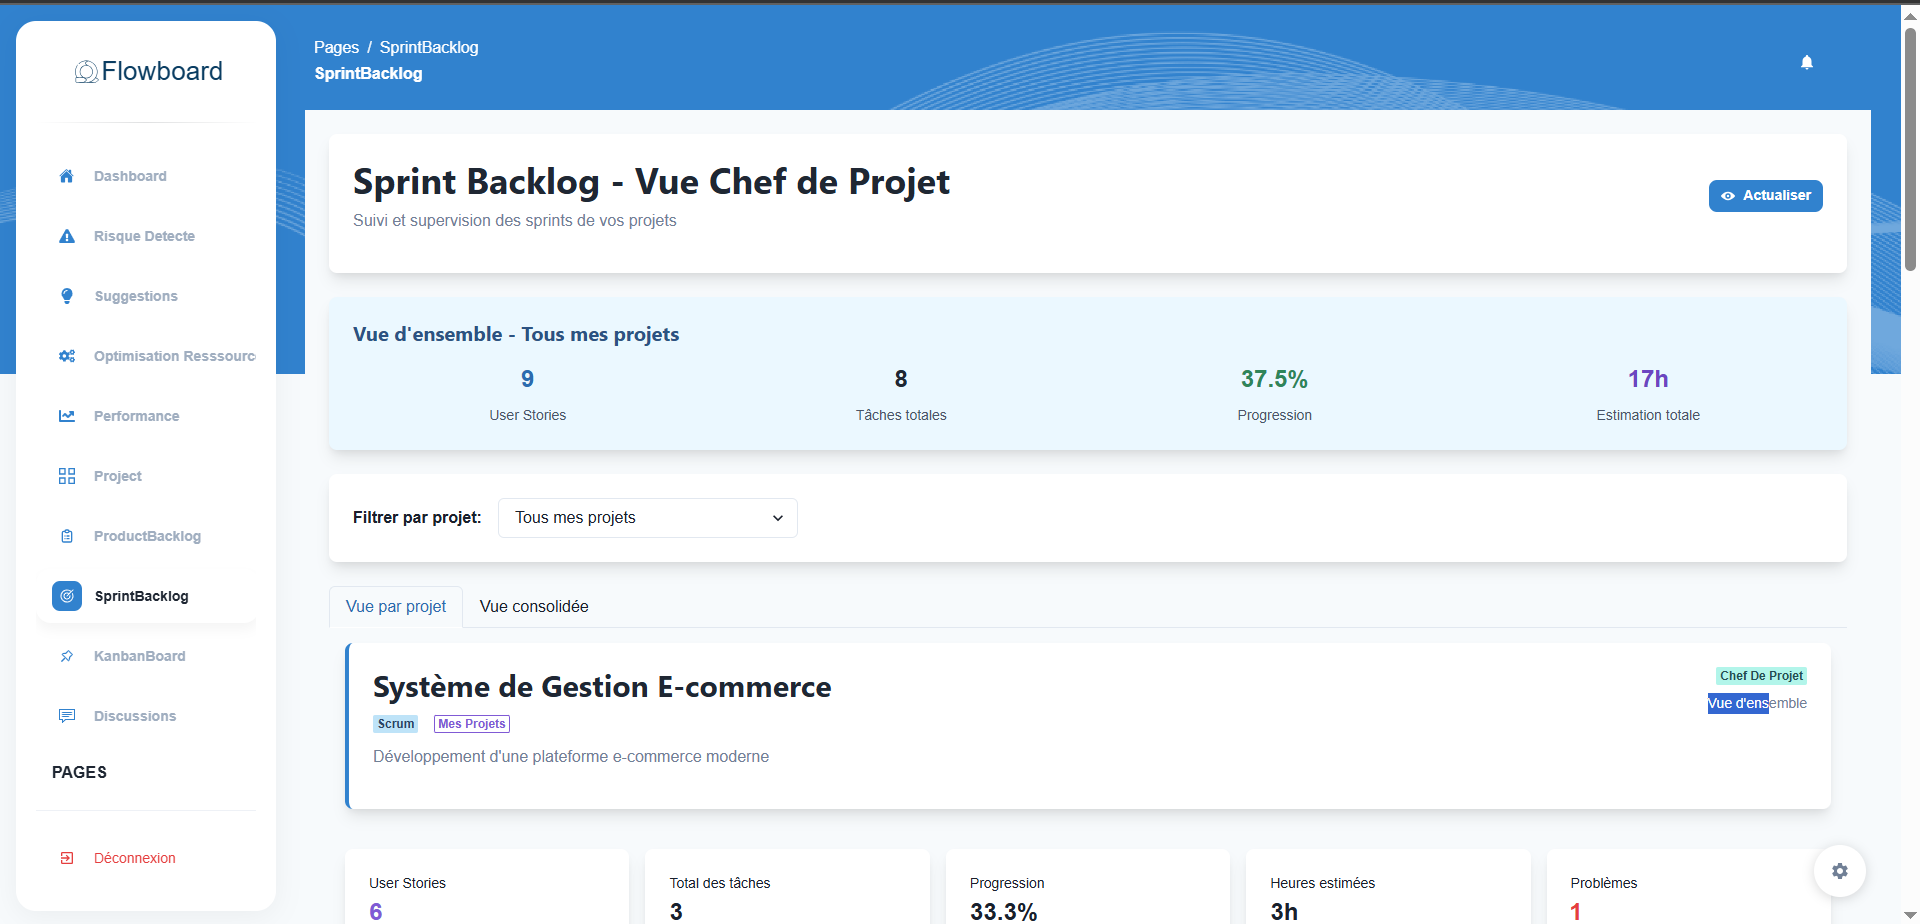1920x924 pixels.
Task: Open the Project sidebar label
Action: [118, 476]
